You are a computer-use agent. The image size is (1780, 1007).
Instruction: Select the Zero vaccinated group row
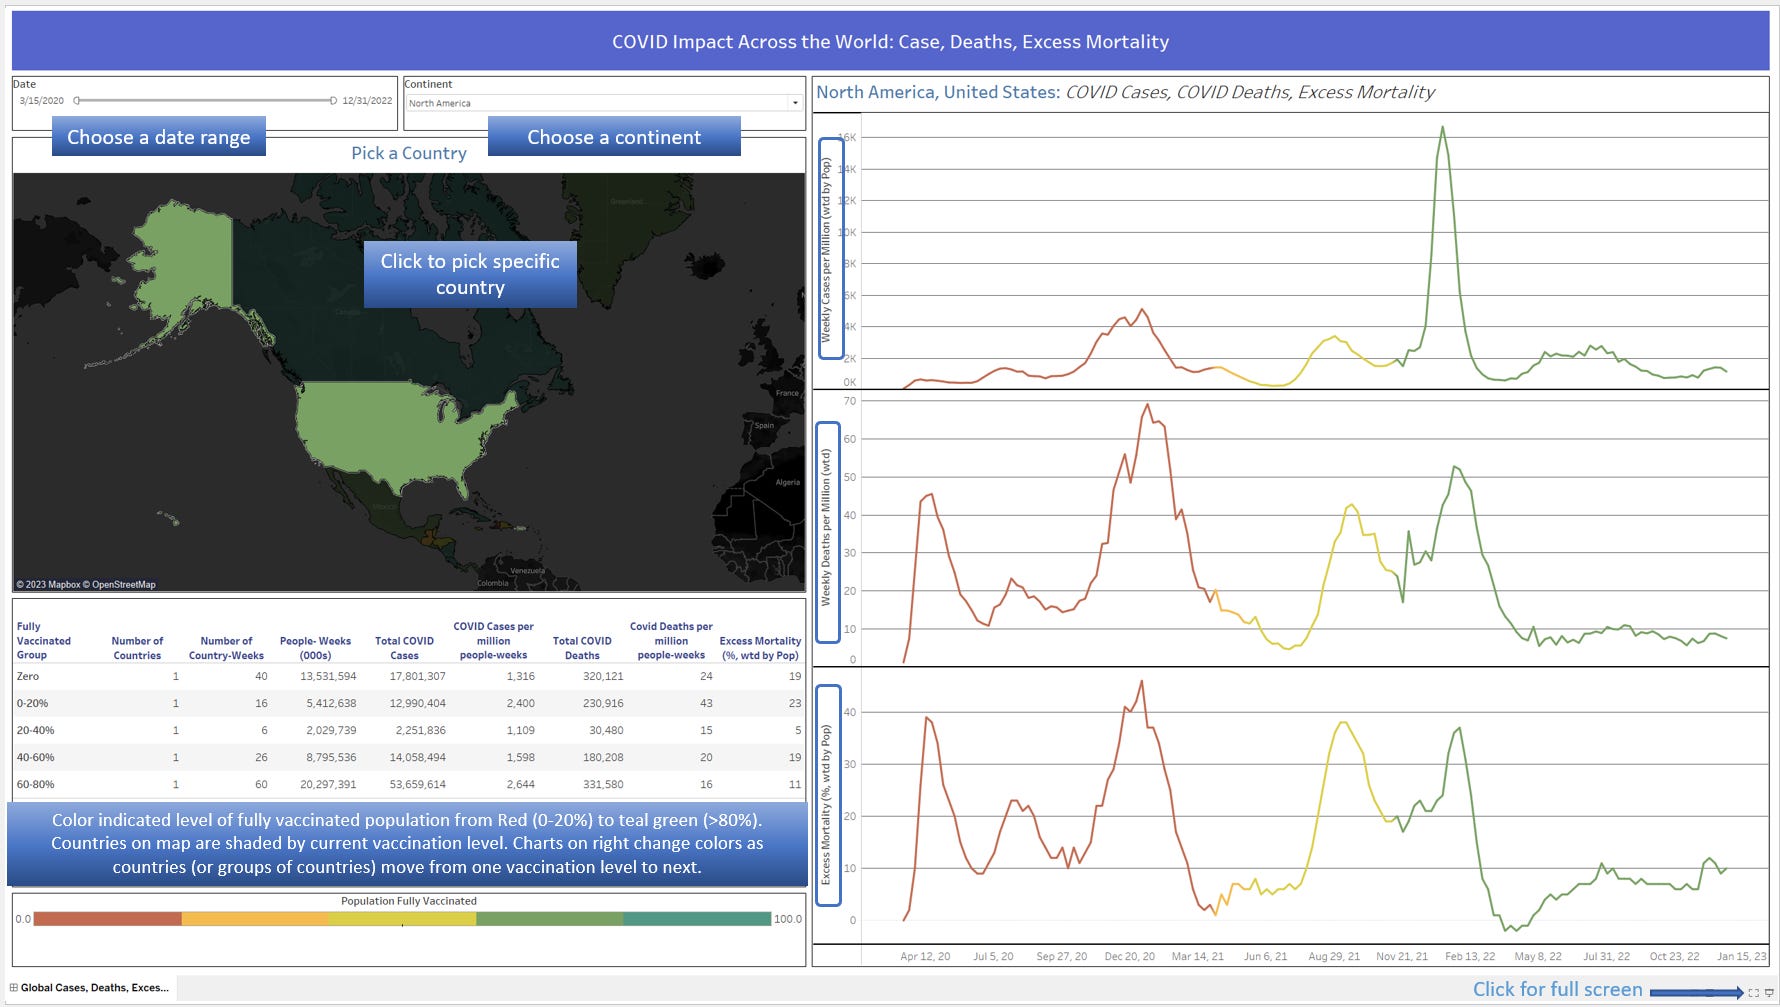point(408,676)
